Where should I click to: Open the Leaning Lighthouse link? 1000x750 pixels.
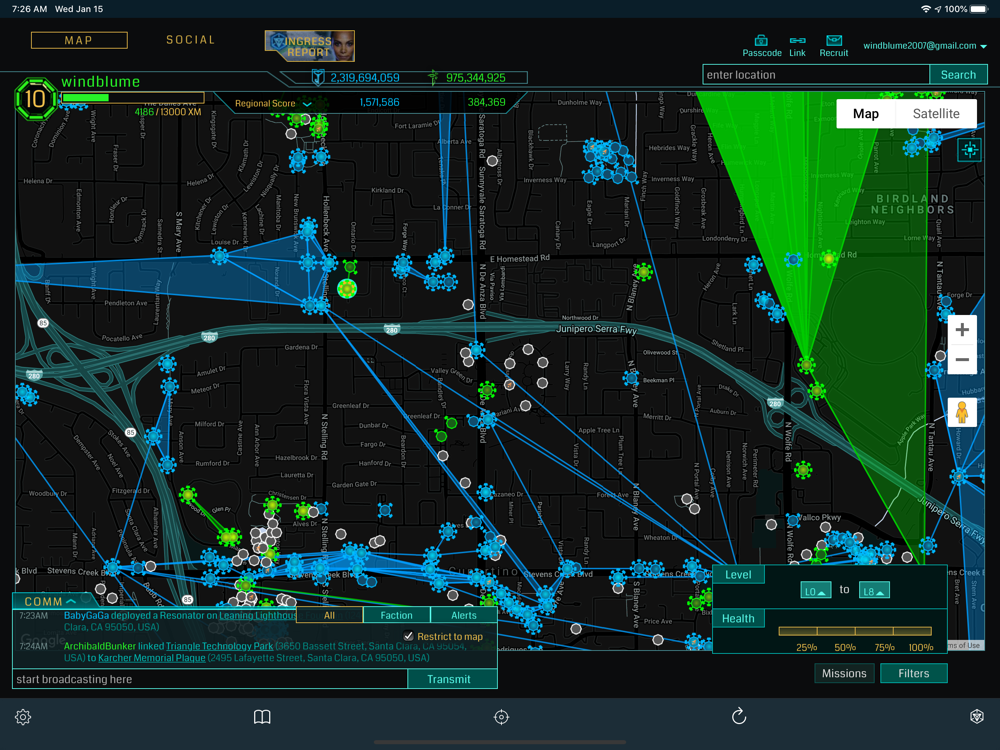[x=258, y=615]
